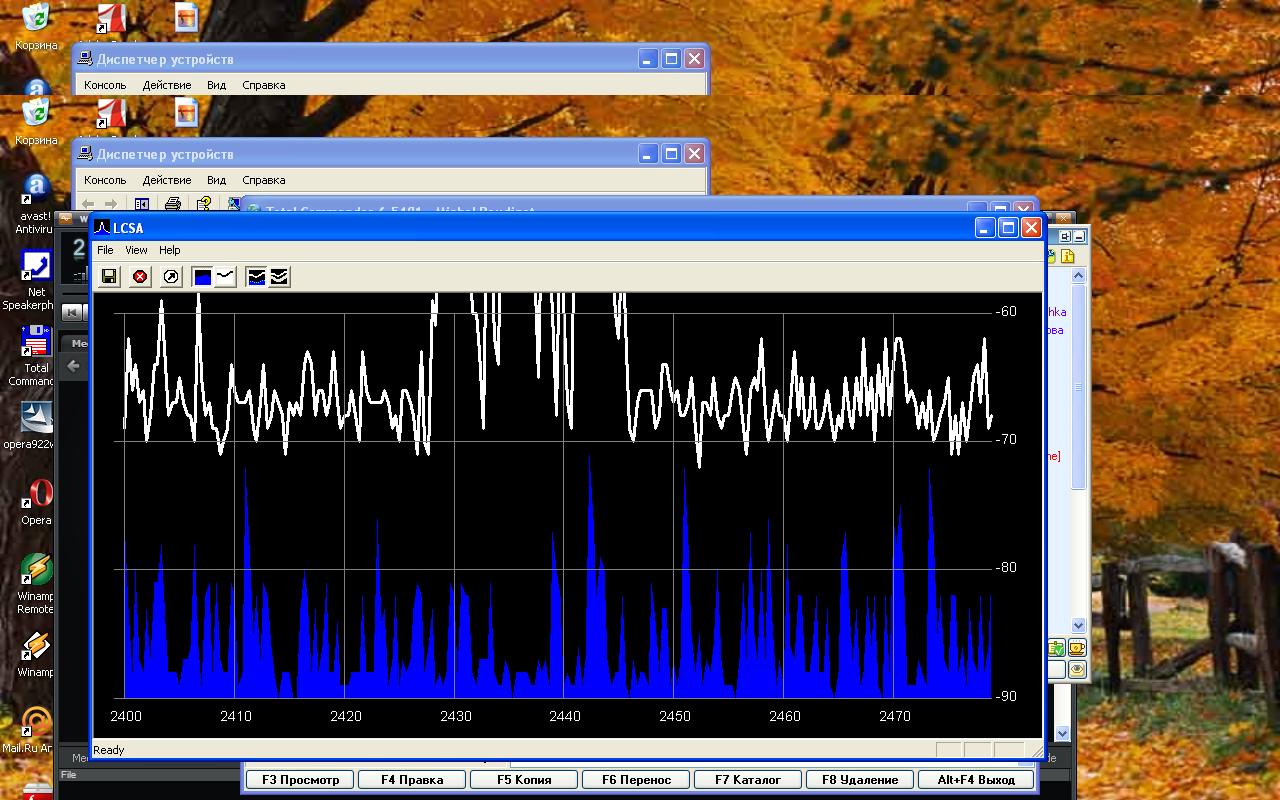Toggle the stacked-waves chart view button

[280, 277]
